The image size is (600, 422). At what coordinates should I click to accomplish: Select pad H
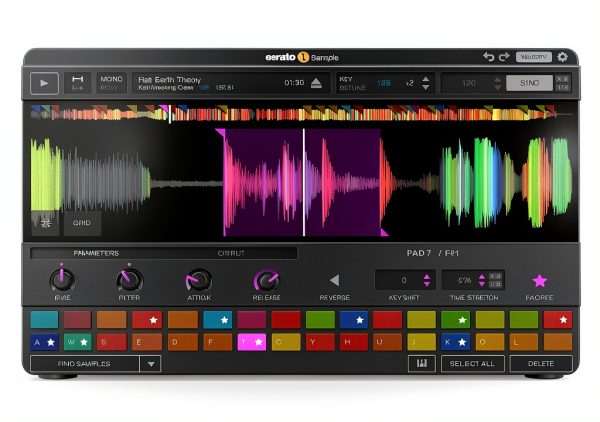pos(354,342)
